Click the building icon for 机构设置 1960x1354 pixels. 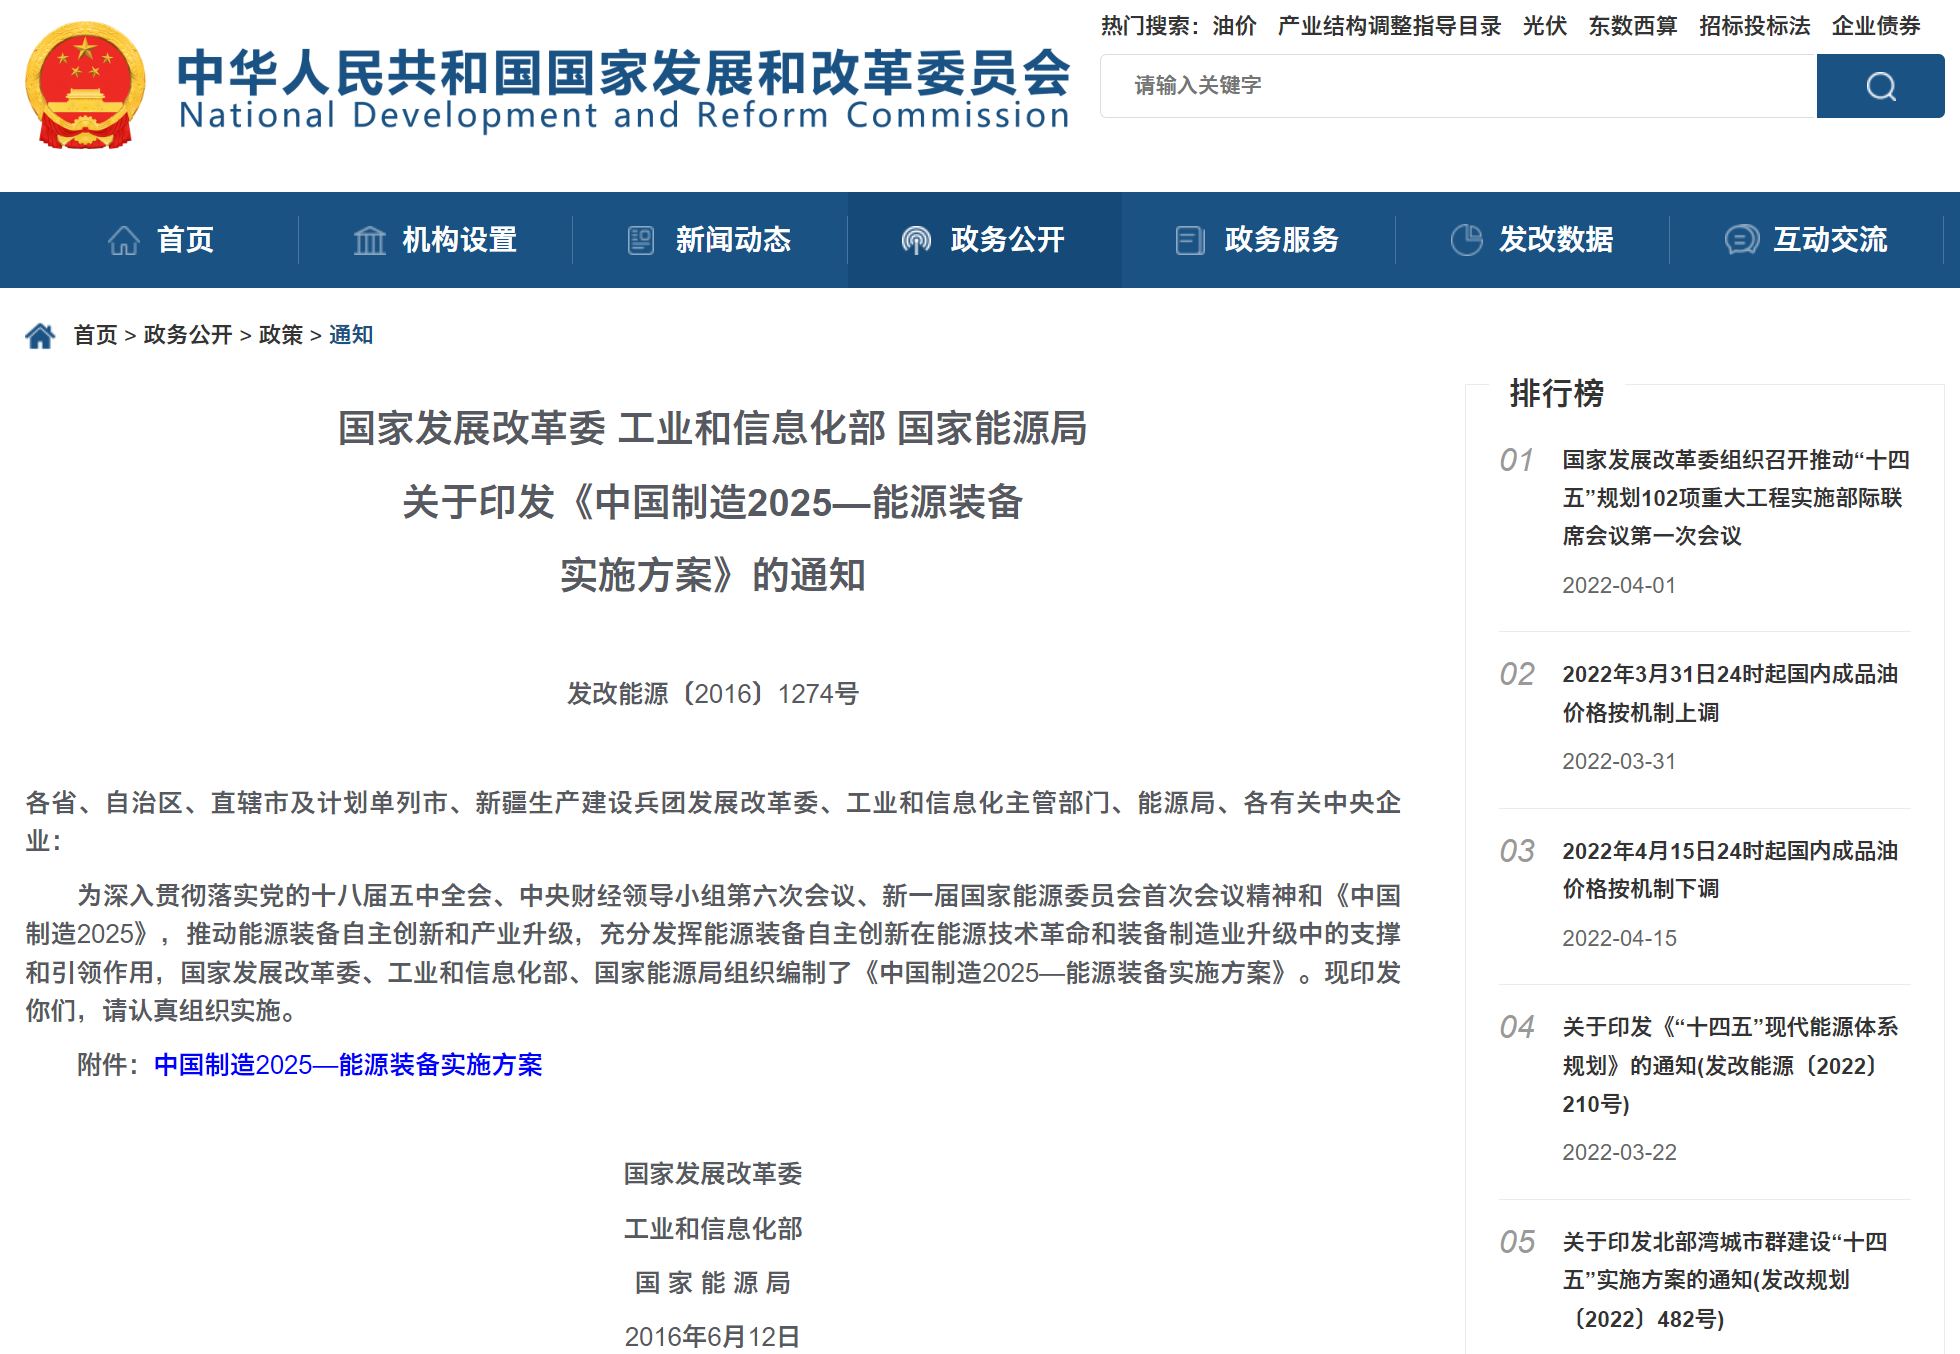tap(369, 240)
